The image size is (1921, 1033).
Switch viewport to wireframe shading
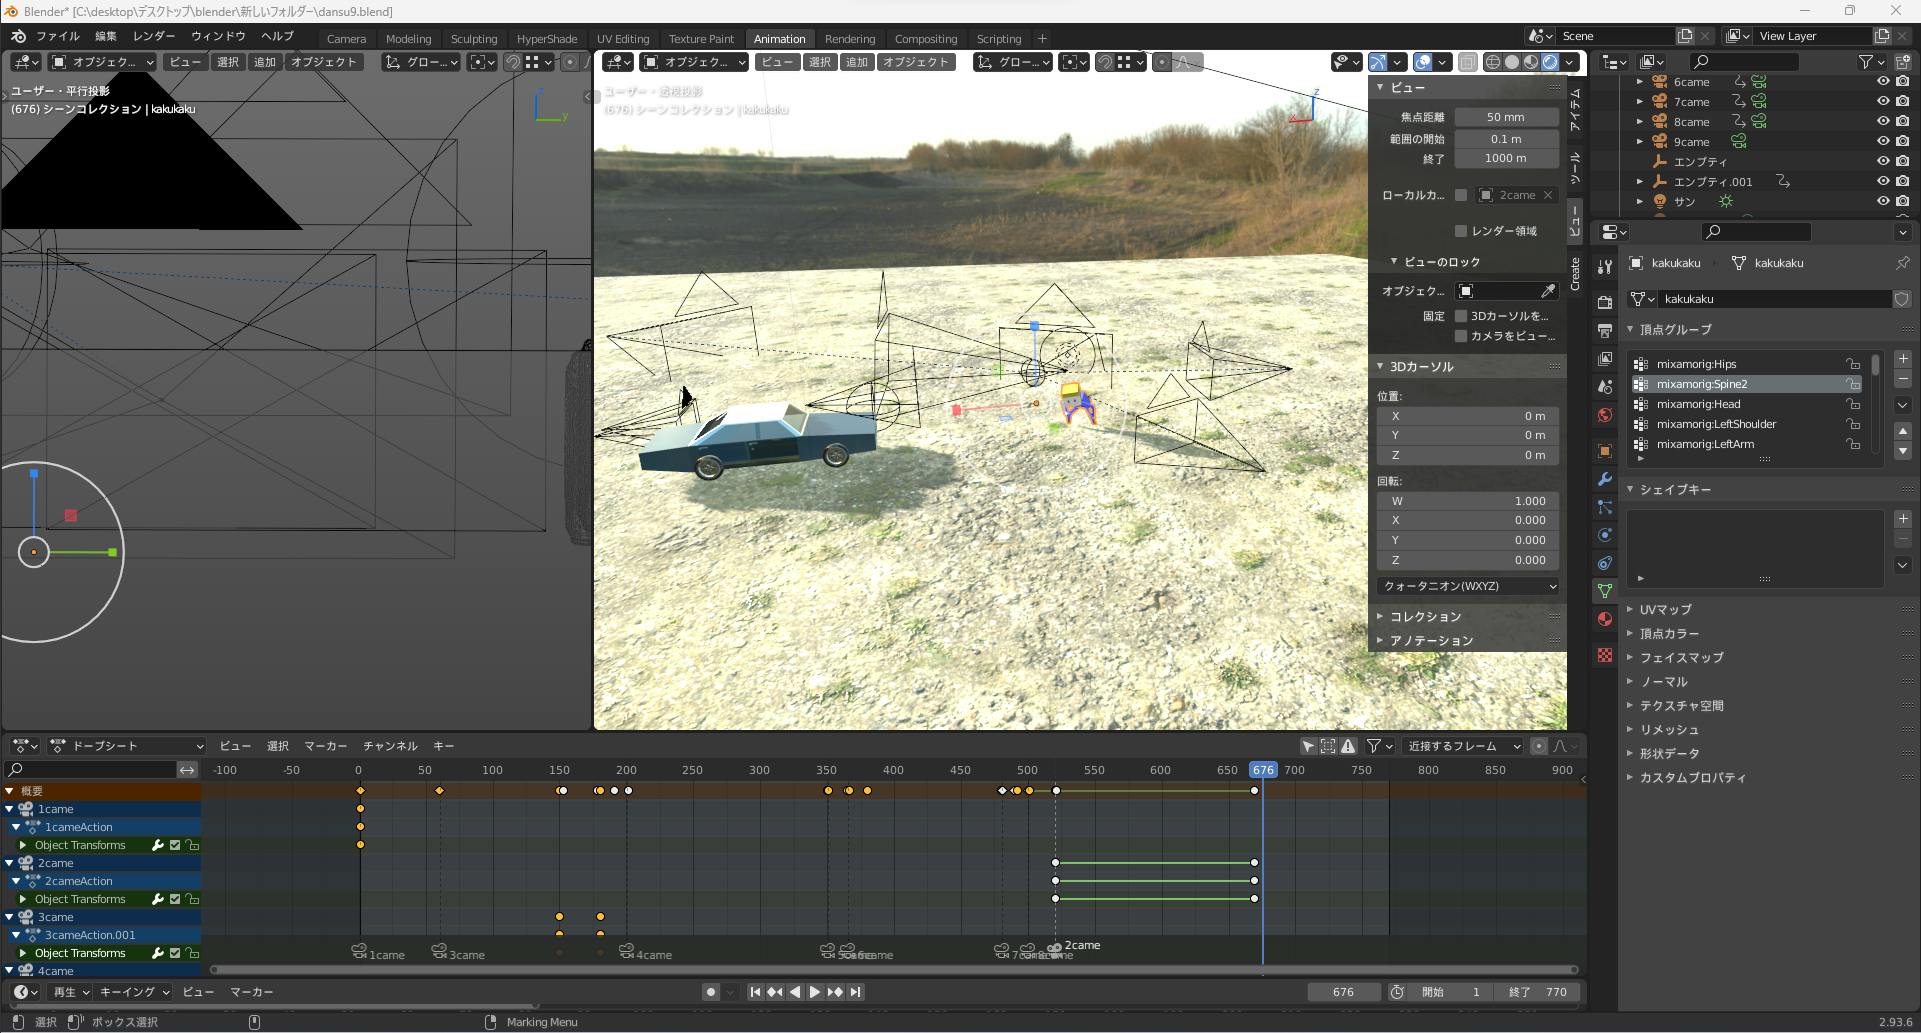pyautogui.click(x=1493, y=62)
